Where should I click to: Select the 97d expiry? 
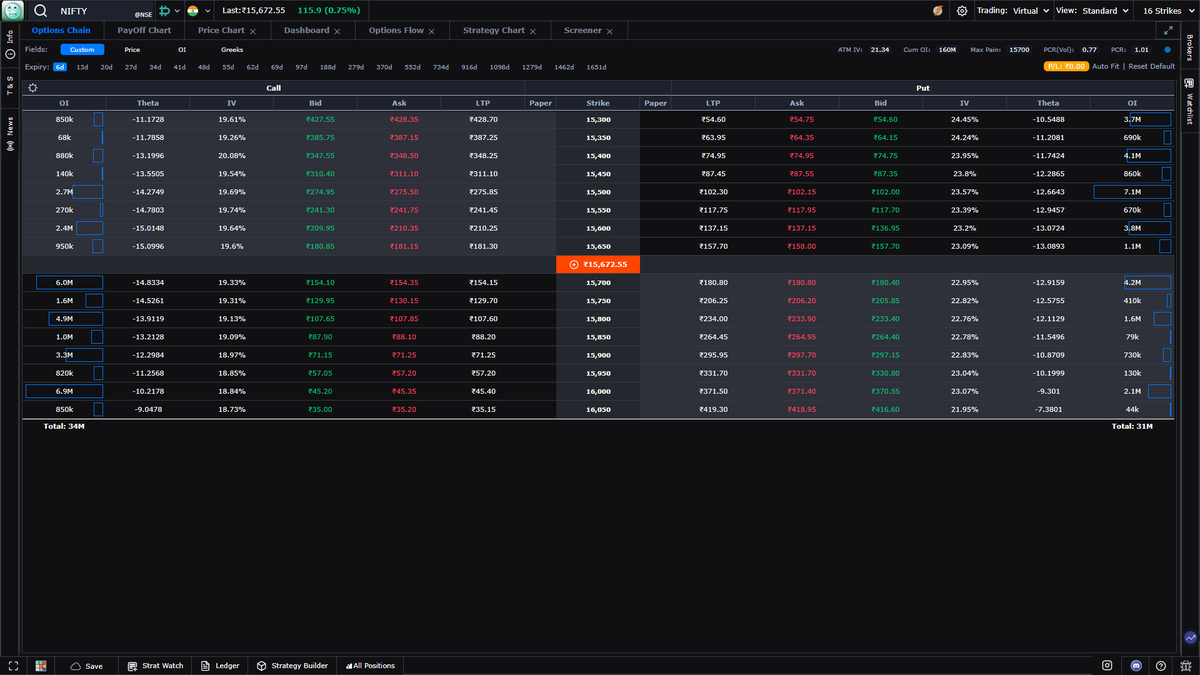[301, 67]
